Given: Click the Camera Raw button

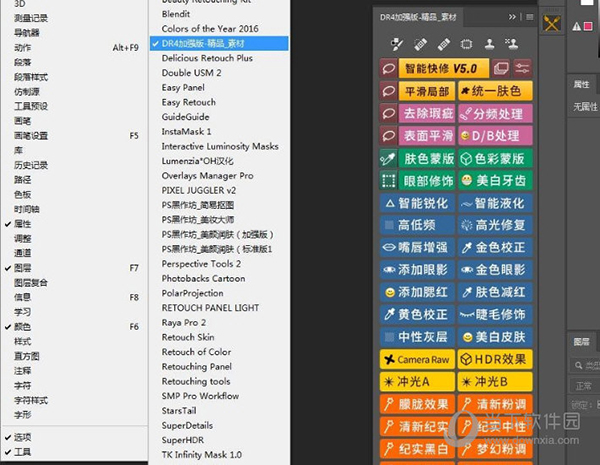Looking at the screenshot, I should click(417, 359).
